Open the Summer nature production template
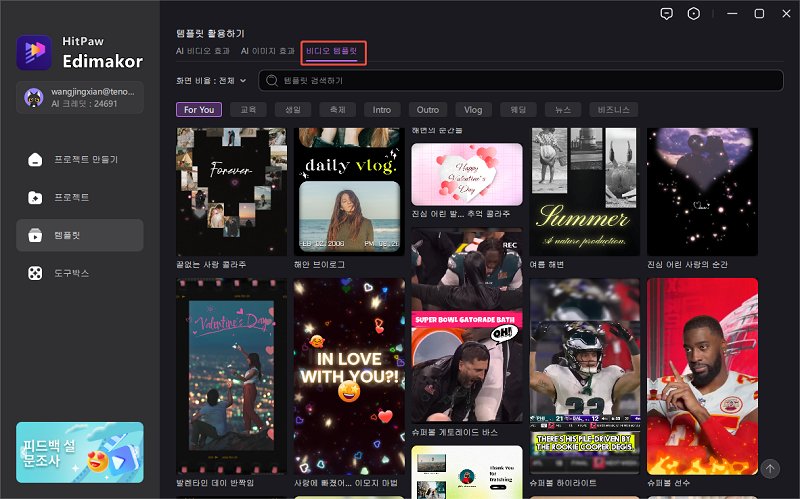Screen dimensions: 800x499 point(585,191)
